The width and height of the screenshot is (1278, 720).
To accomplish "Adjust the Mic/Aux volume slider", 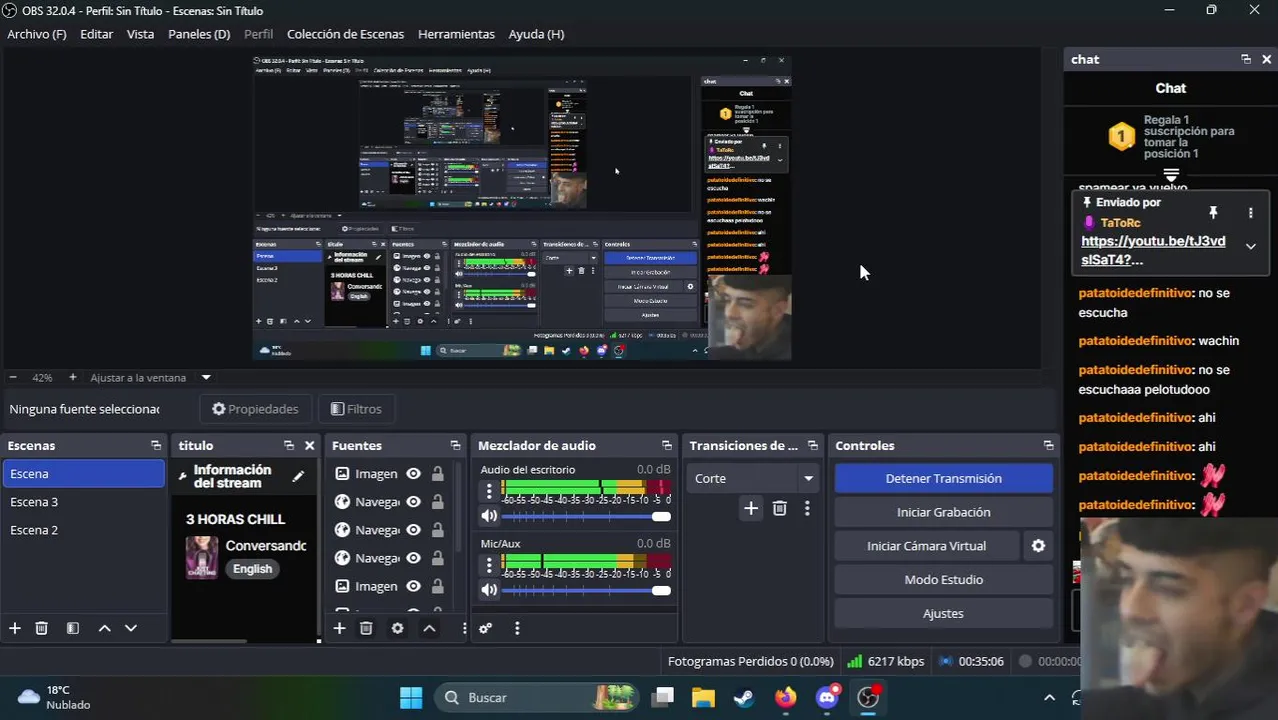I will (x=586, y=590).
